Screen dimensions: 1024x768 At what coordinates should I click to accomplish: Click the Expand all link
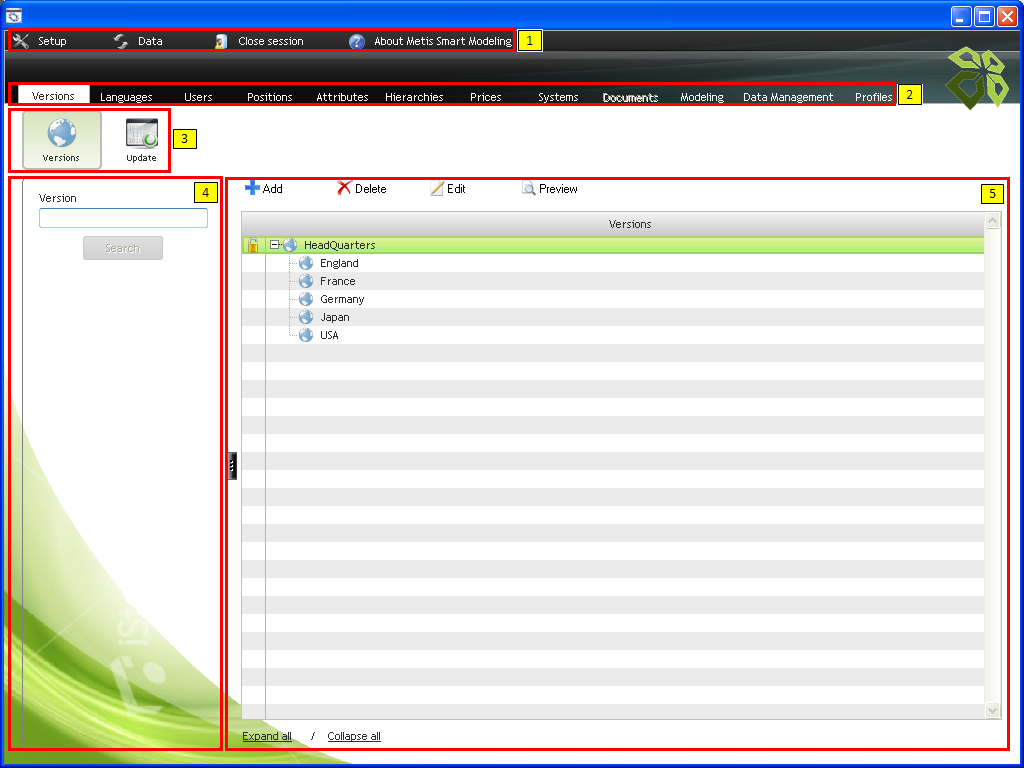coord(267,736)
